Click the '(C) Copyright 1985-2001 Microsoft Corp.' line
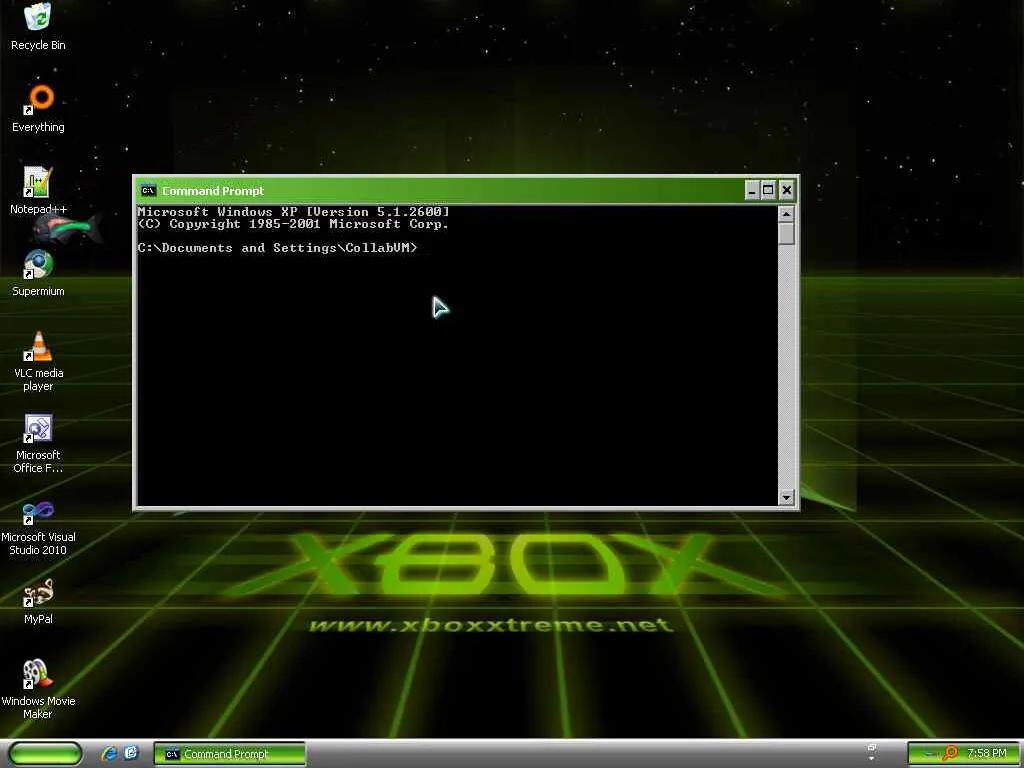 (x=293, y=224)
